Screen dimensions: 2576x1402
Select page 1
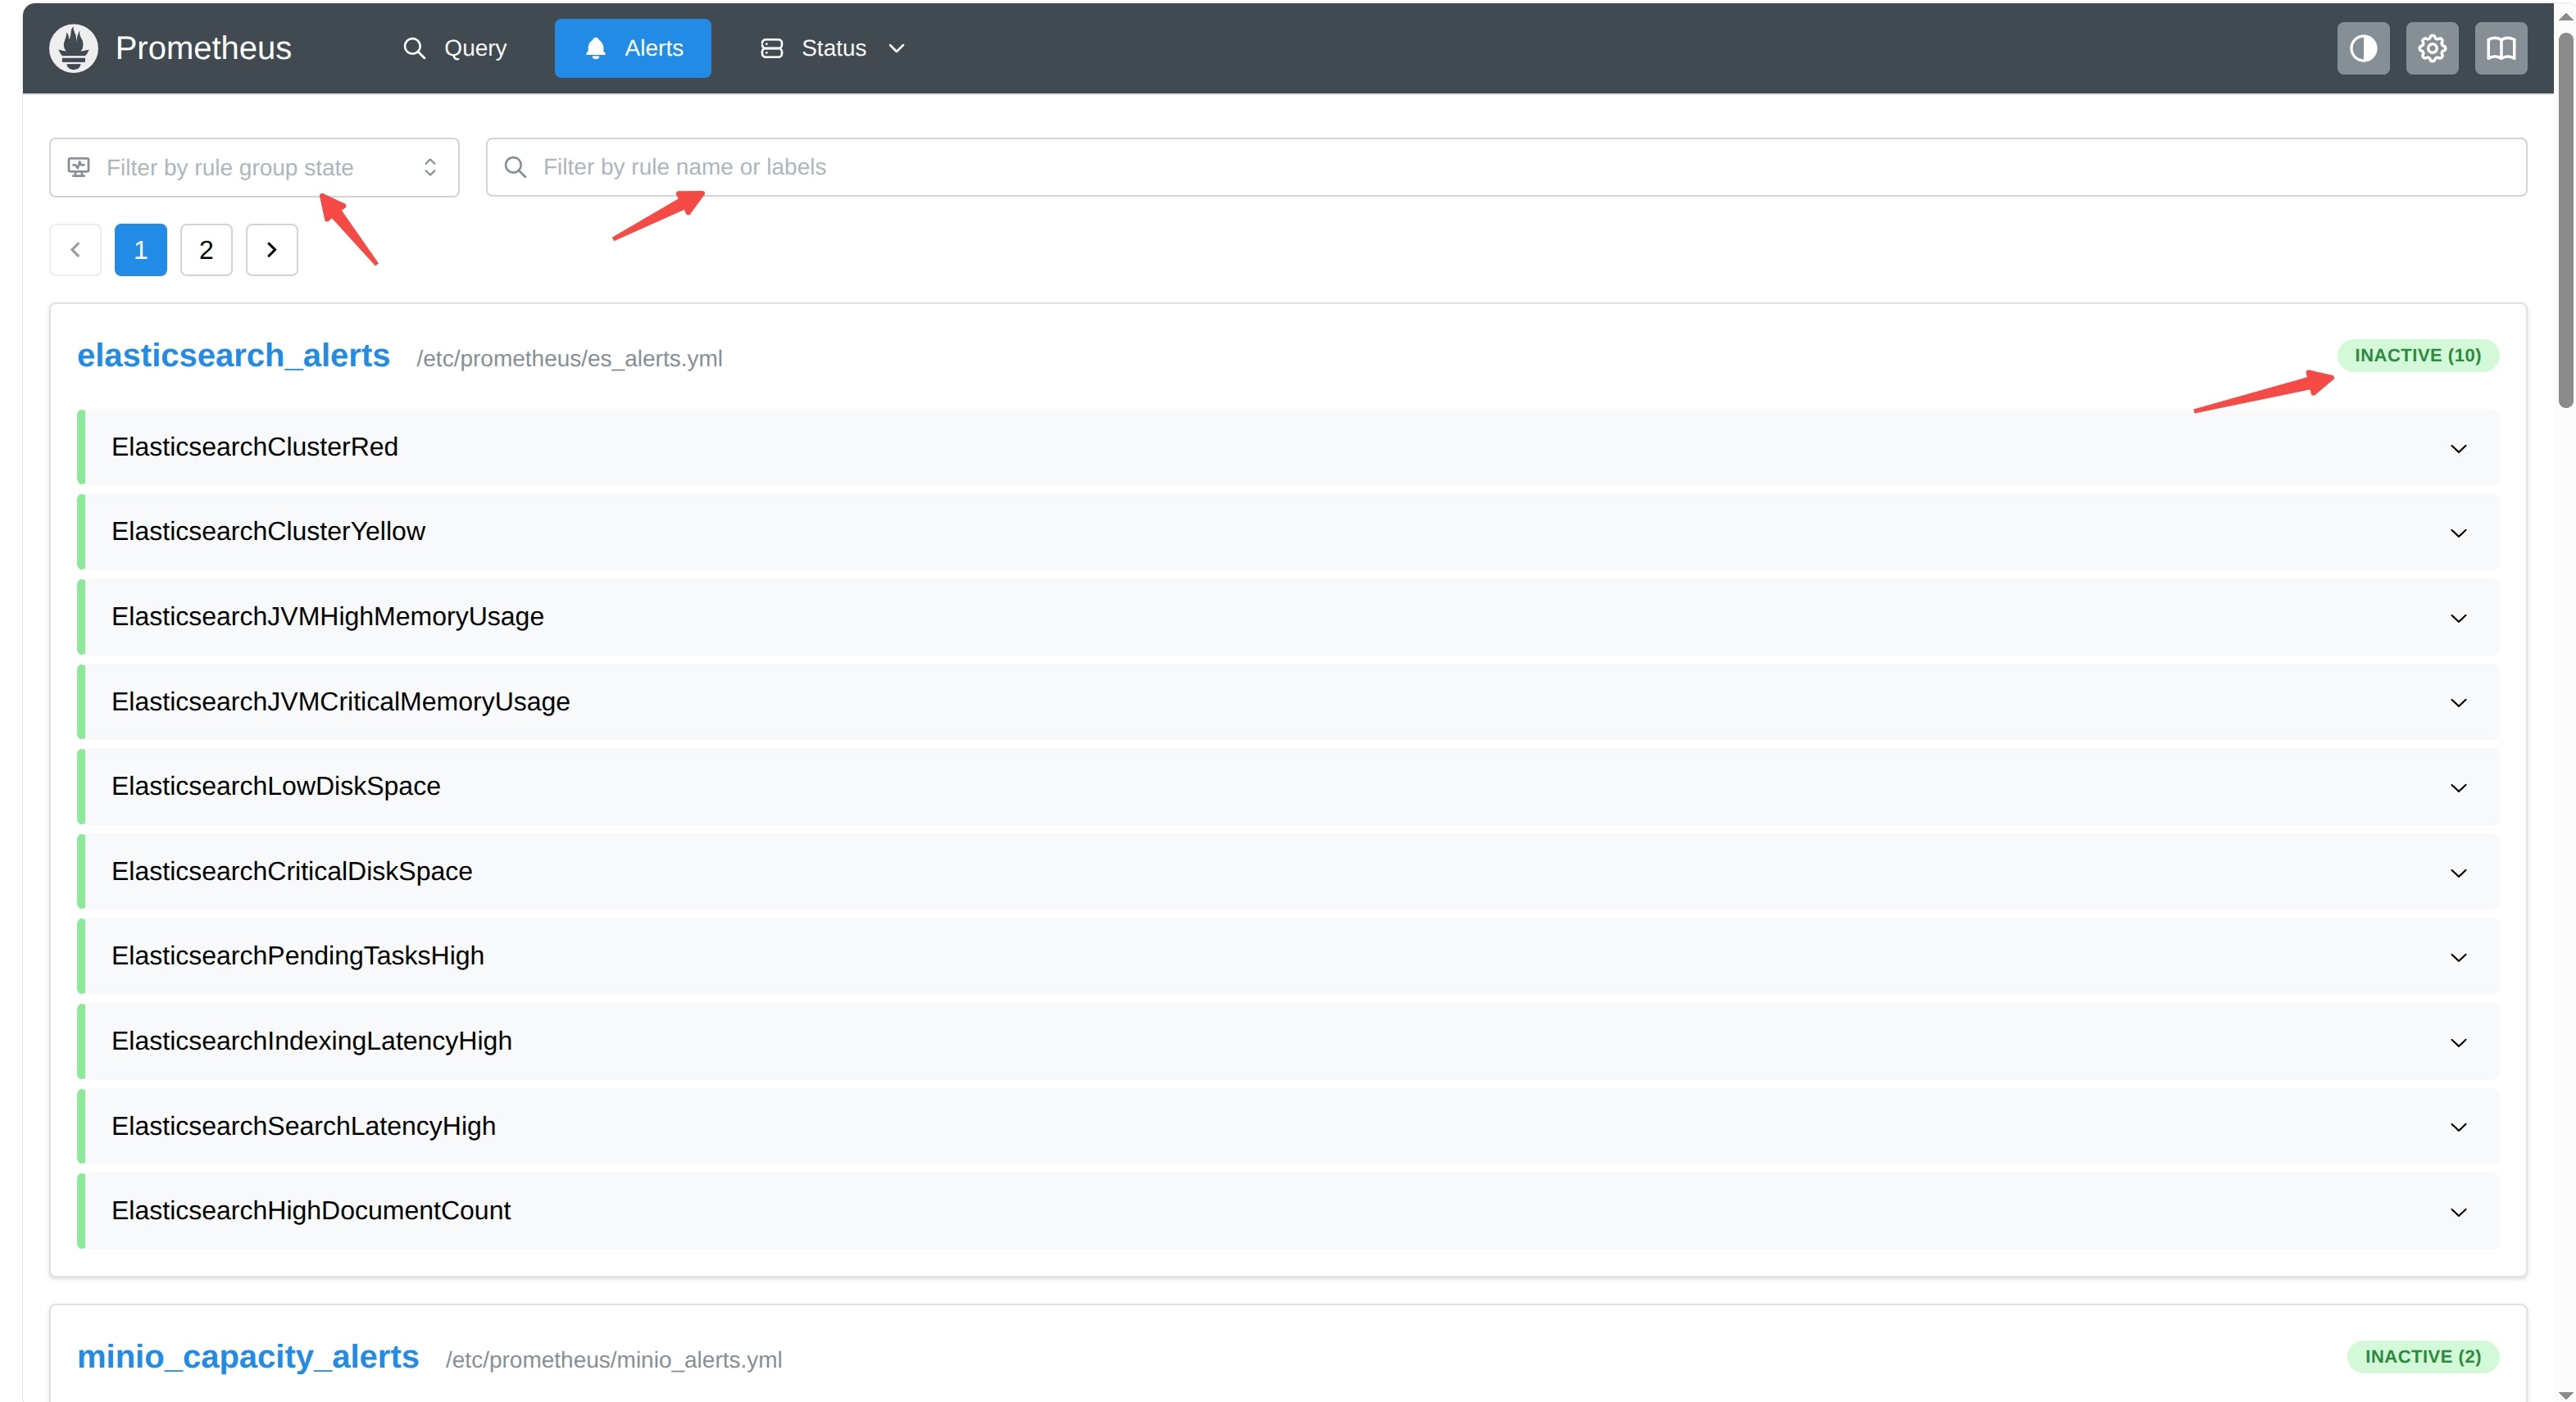coord(141,250)
